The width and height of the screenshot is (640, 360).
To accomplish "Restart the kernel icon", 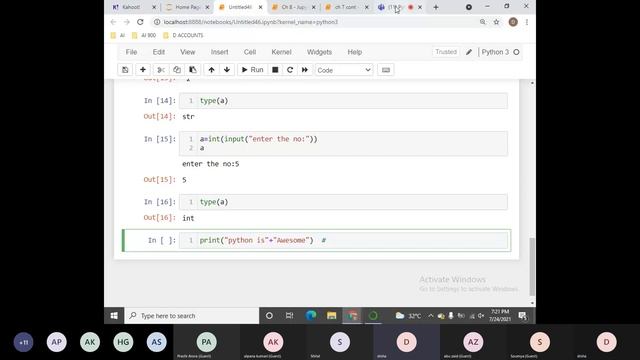I will point(290,70).
